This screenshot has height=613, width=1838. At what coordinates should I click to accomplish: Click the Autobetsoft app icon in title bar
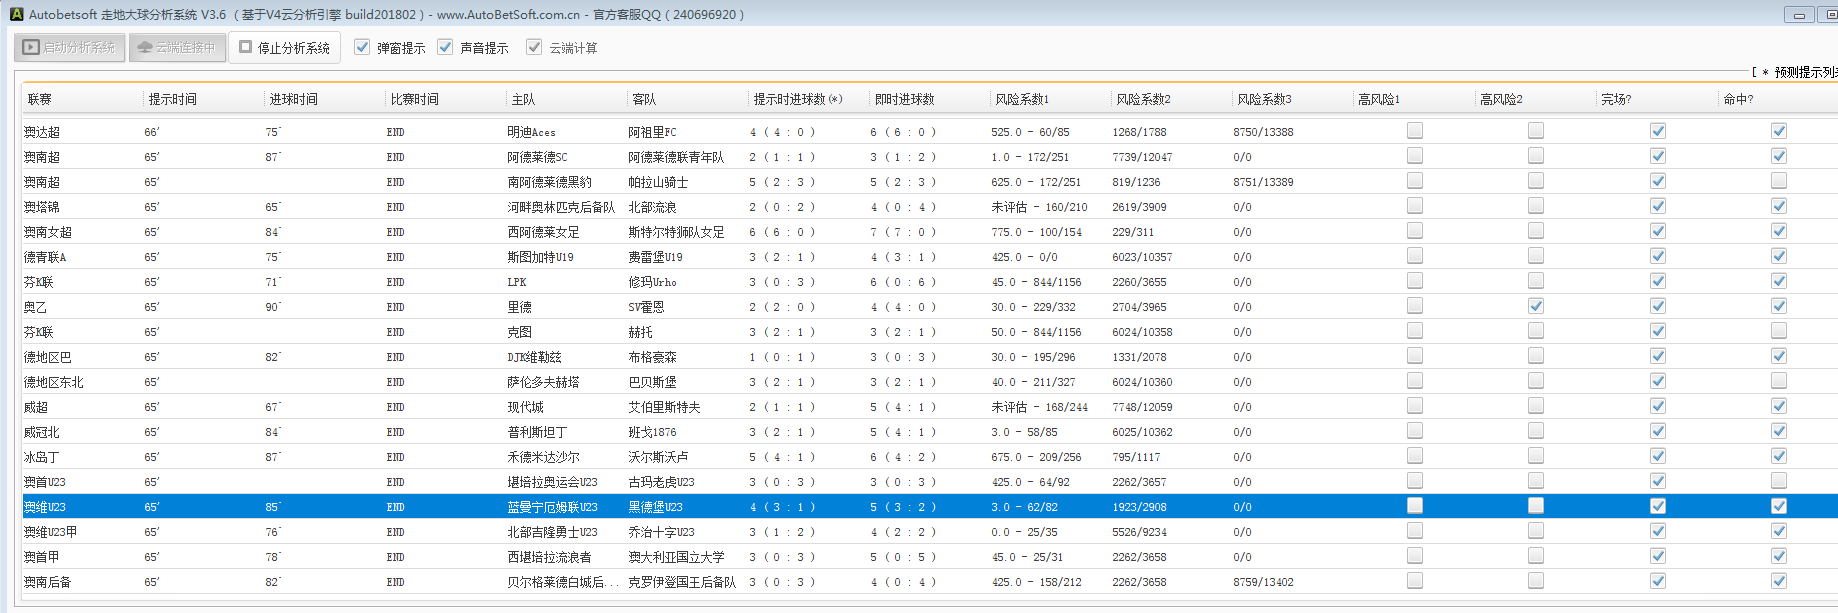point(16,15)
